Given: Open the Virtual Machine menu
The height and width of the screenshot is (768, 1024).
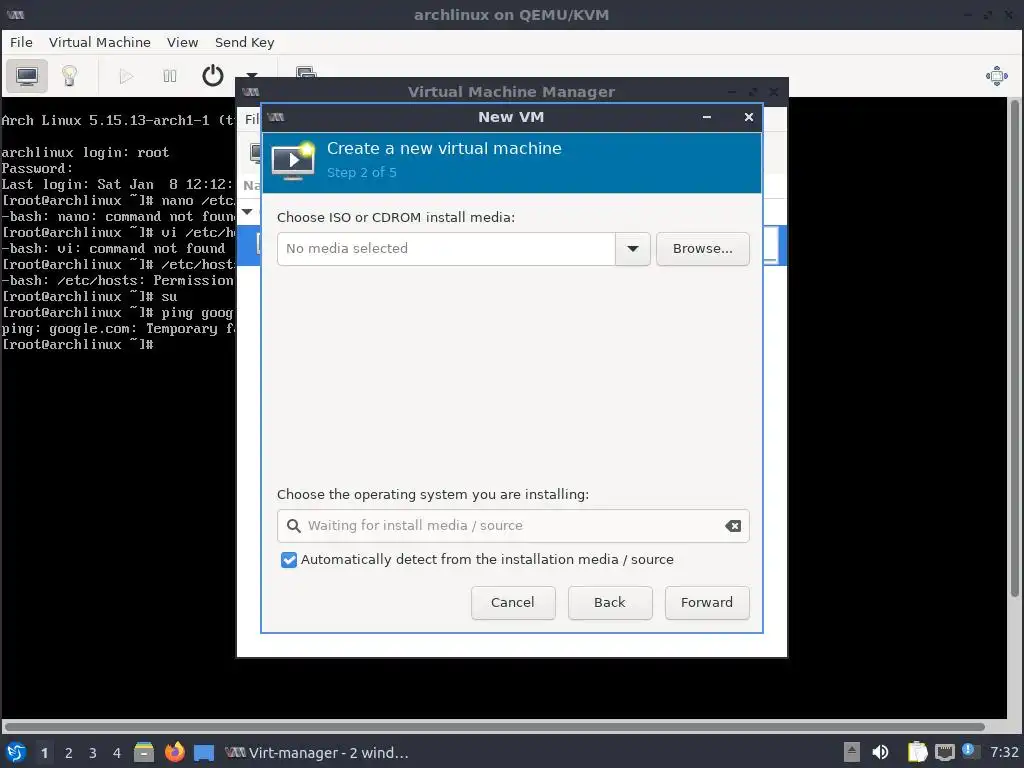Looking at the screenshot, I should (x=99, y=42).
